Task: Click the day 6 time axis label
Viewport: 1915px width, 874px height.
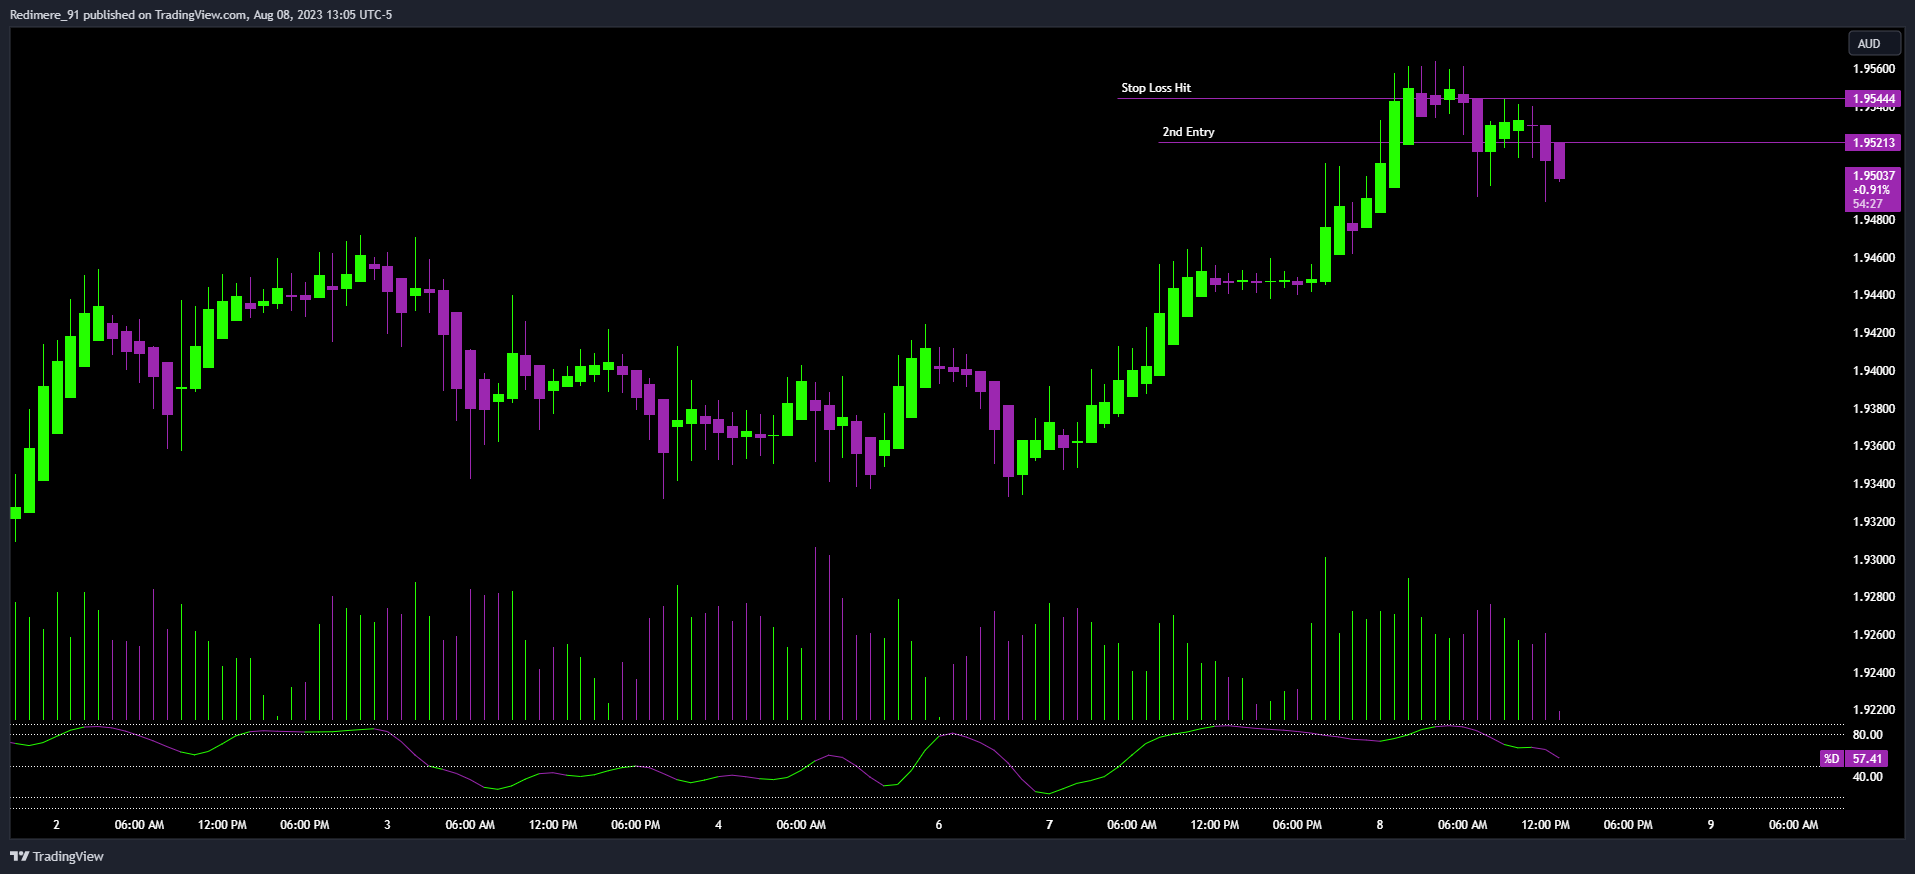Action: pyautogui.click(x=938, y=825)
